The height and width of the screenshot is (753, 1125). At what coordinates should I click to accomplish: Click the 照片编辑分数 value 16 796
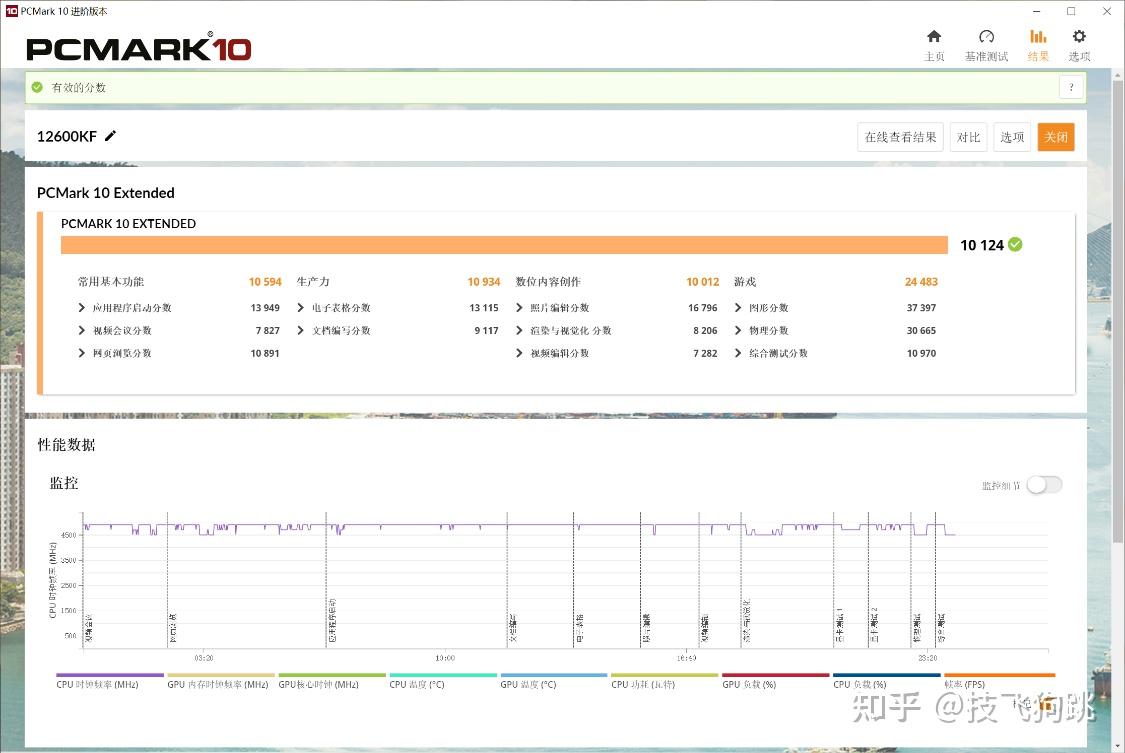click(x=702, y=308)
